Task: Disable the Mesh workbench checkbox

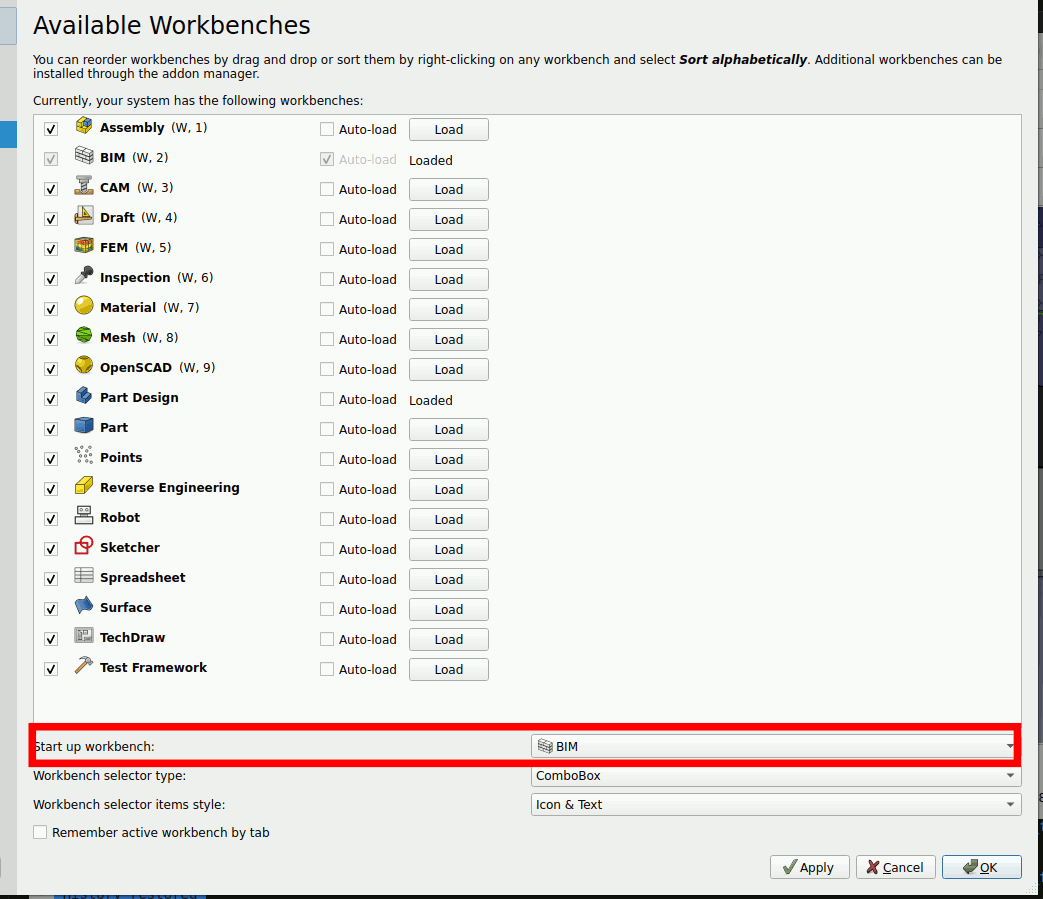Action: (51, 339)
